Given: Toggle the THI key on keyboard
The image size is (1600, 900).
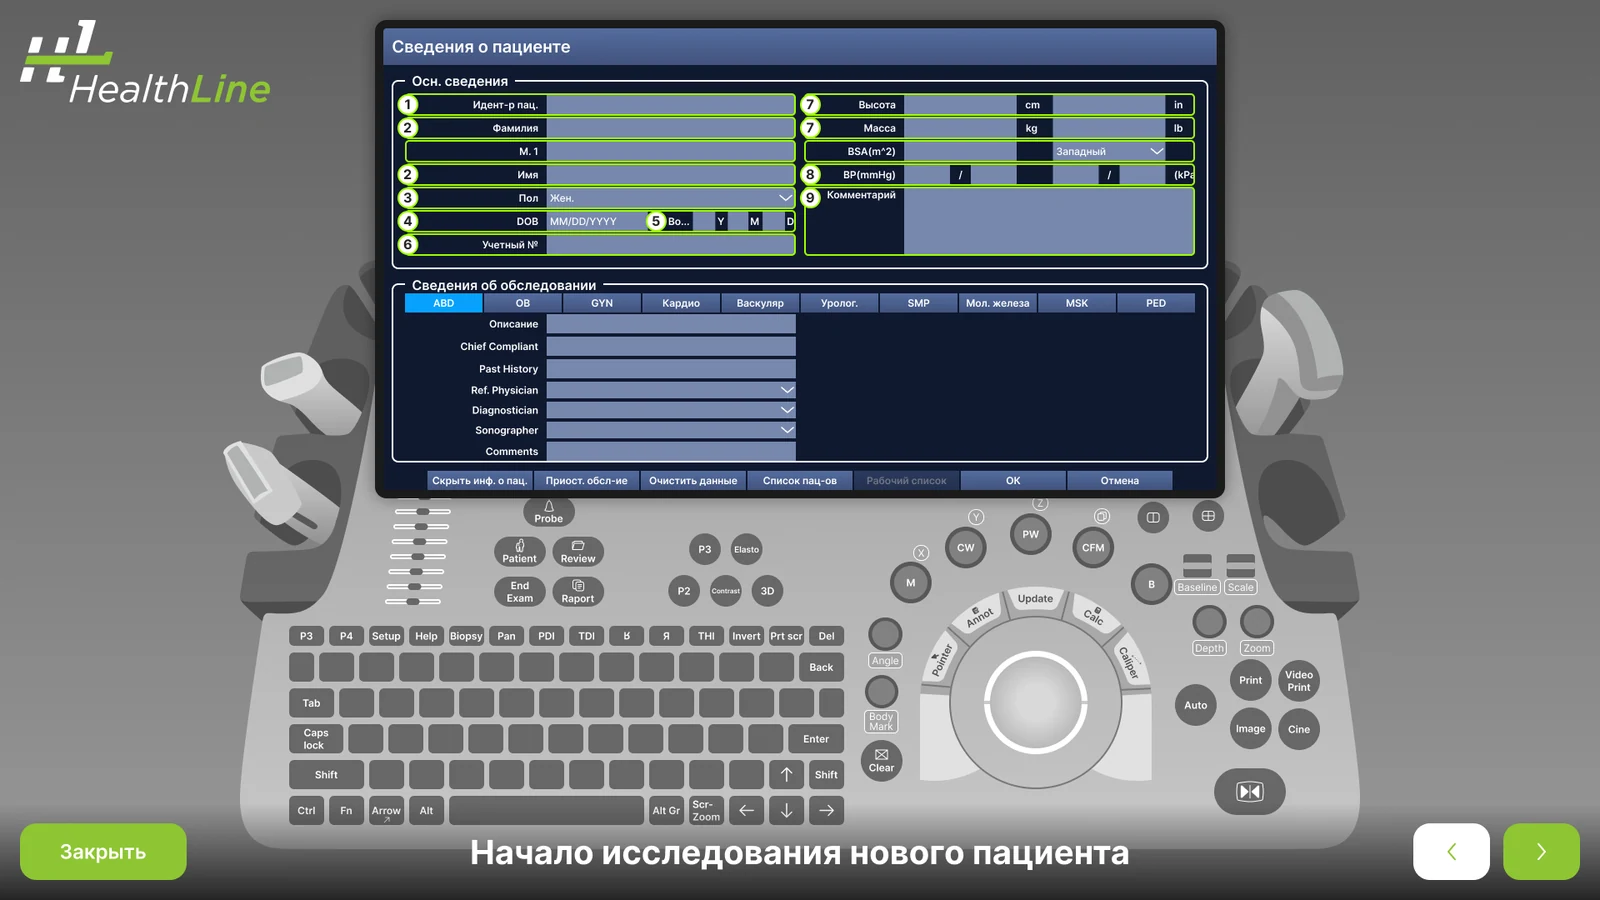Looking at the screenshot, I should pyautogui.click(x=706, y=636).
